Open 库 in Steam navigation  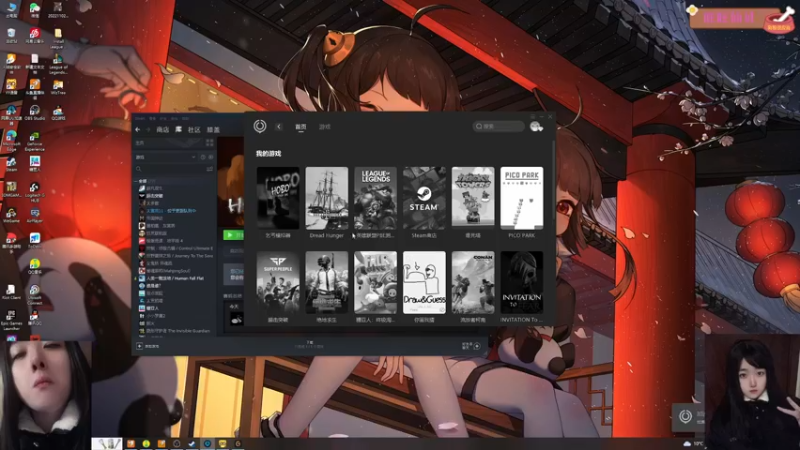pyautogui.click(x=179, y=130)
